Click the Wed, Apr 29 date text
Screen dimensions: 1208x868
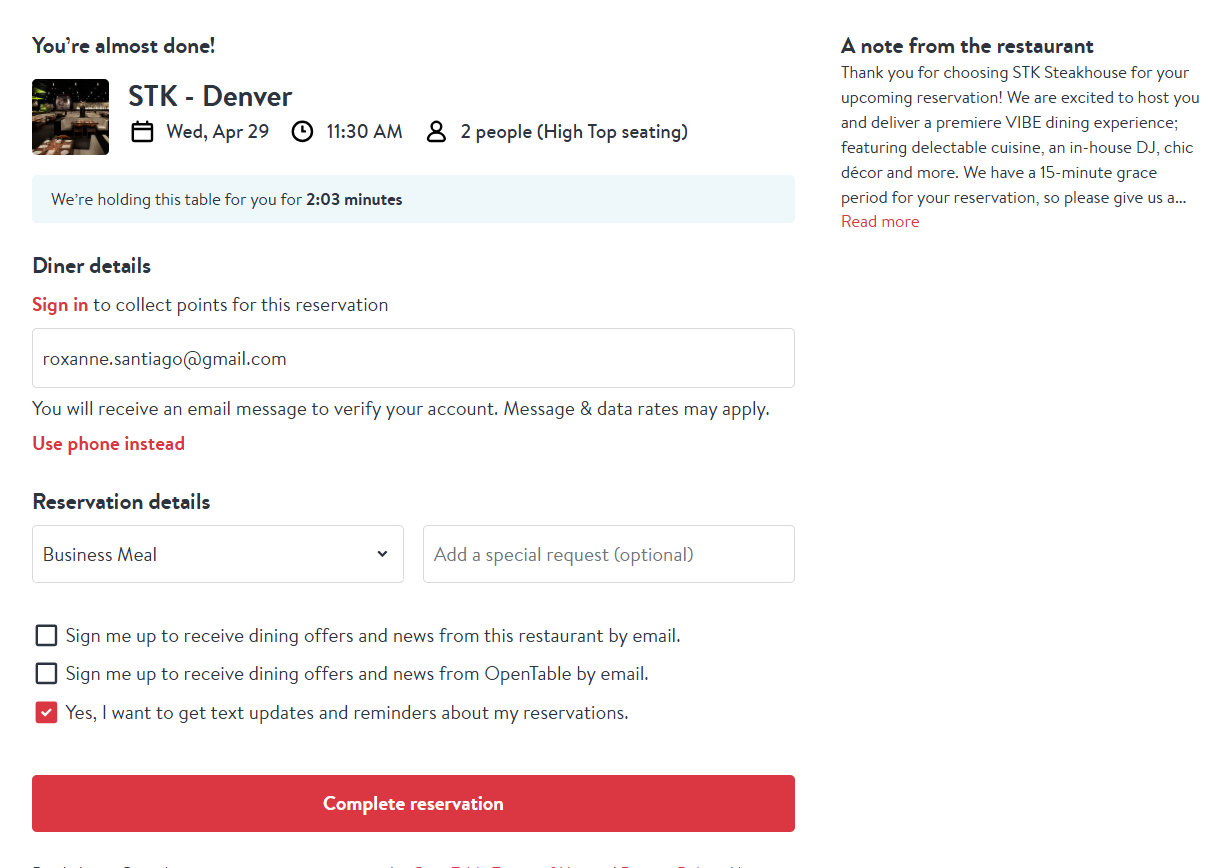[x=217, y=132]
